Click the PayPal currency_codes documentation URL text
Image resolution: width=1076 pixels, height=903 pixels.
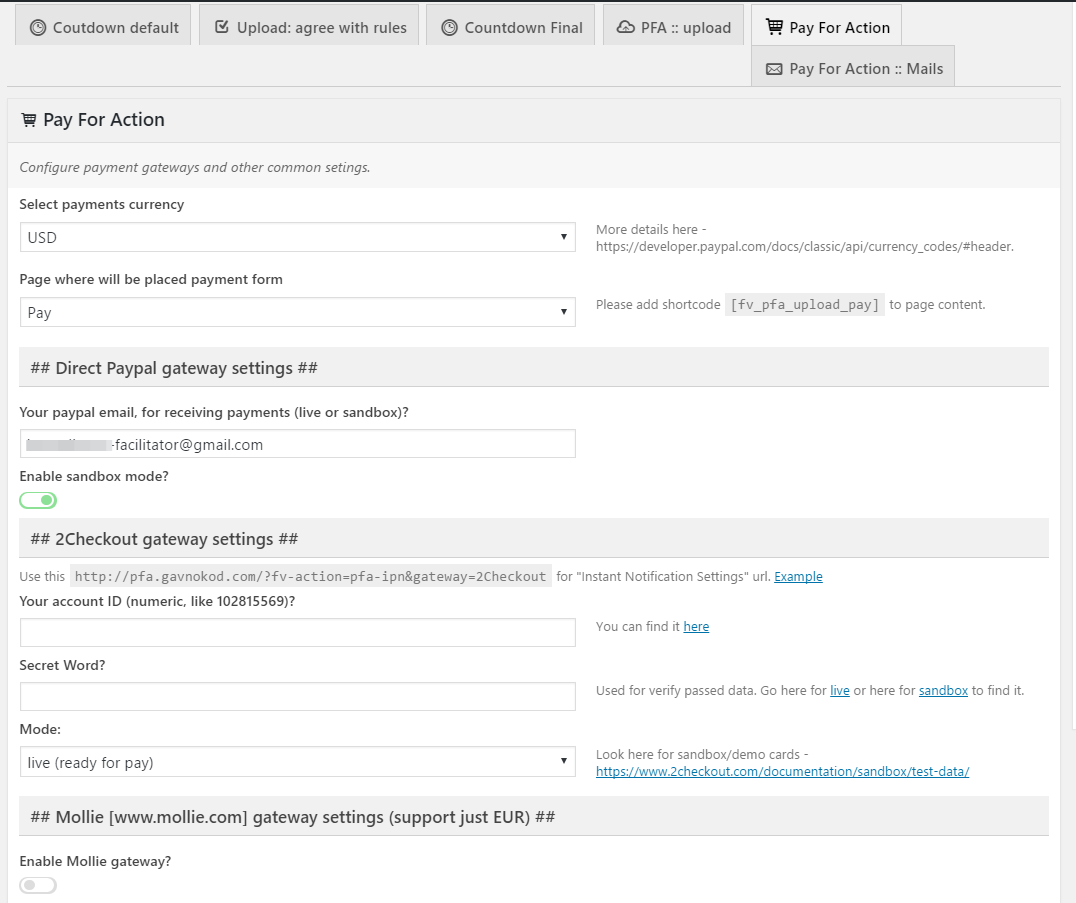804,246
